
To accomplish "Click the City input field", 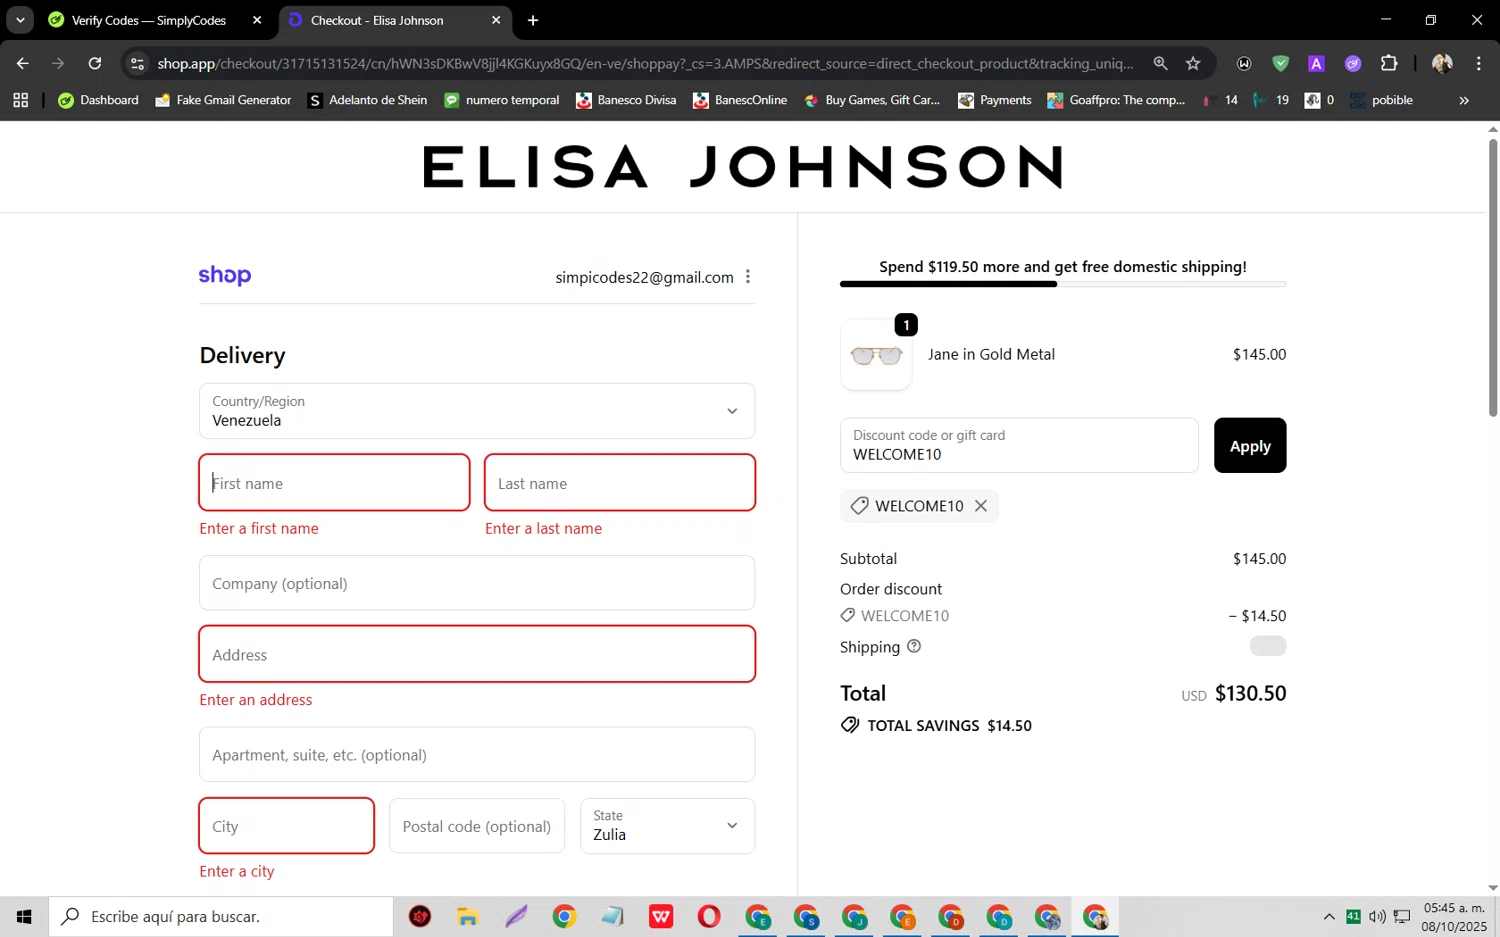I will [287, 826].
